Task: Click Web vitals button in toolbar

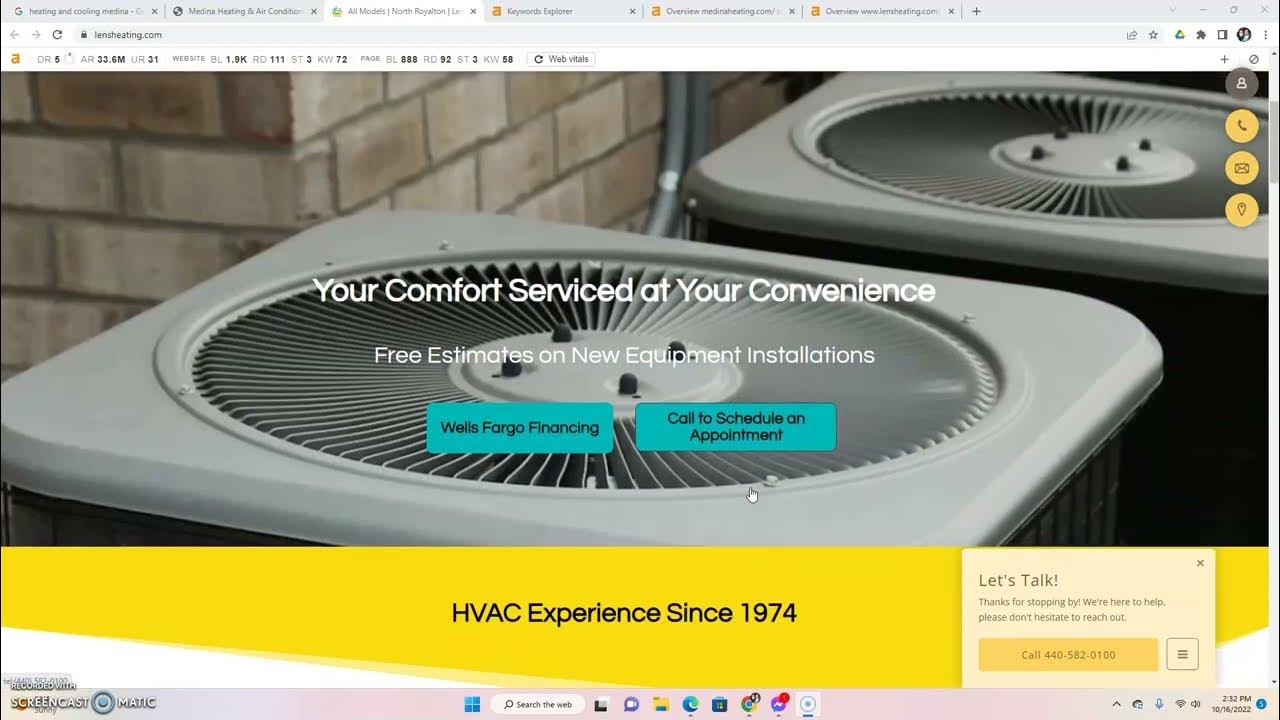Action: 562,59
